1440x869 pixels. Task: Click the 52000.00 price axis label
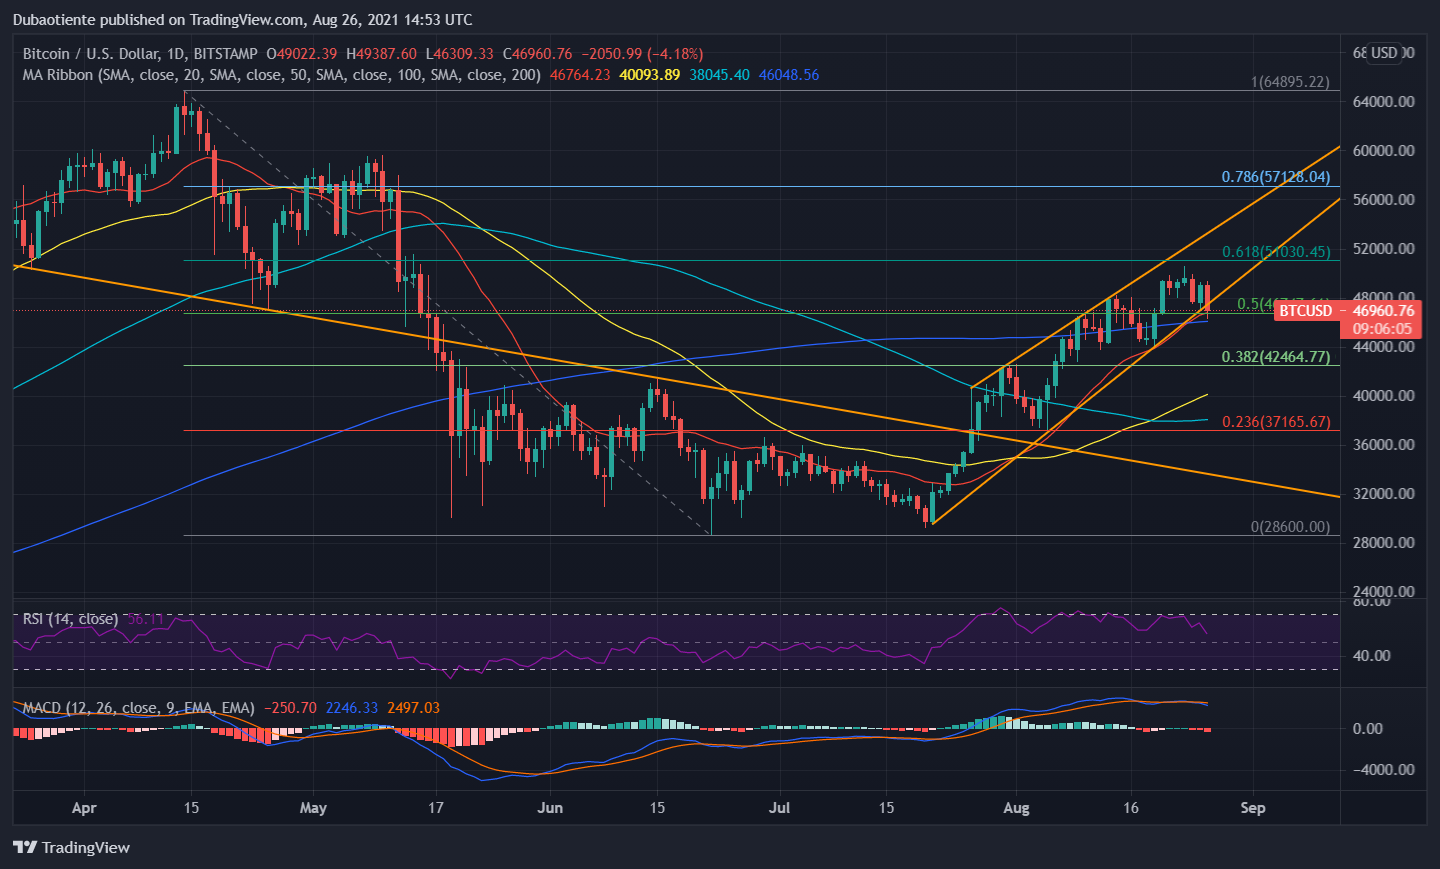click(1384, 248)
